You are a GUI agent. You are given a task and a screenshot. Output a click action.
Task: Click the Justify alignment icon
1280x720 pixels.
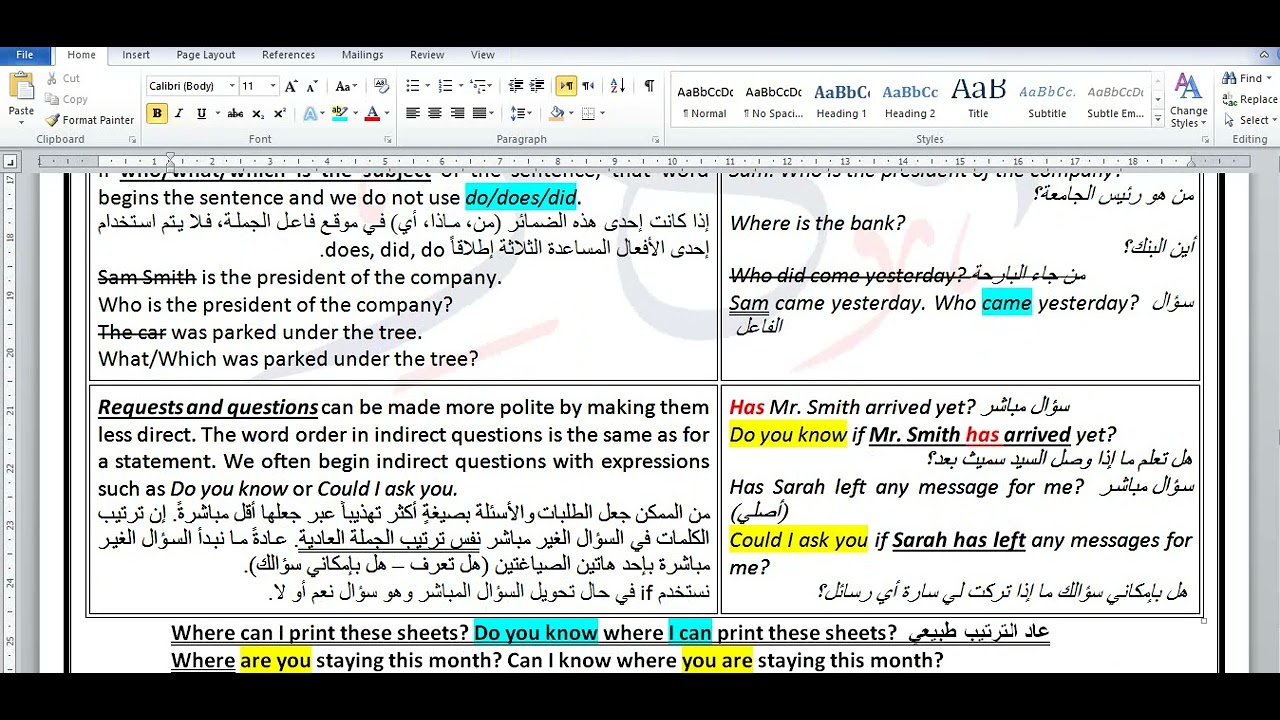[479, 113]
